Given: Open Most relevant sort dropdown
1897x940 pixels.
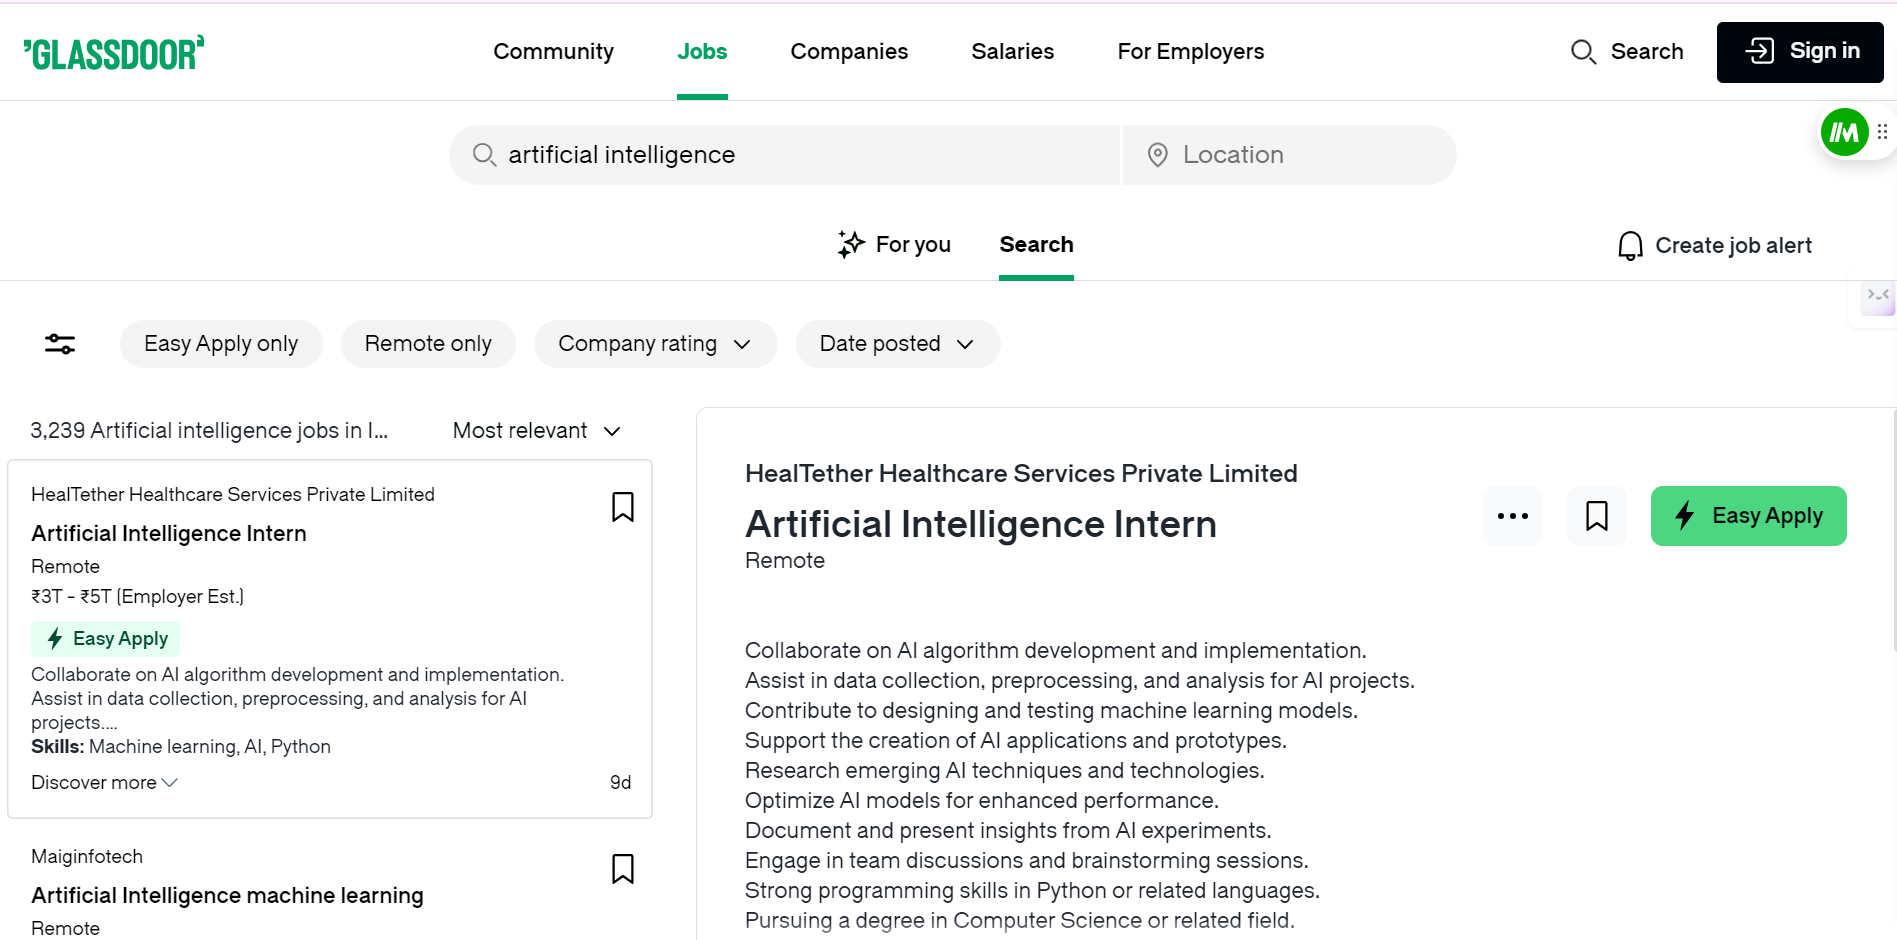Looking at the screenshot, I should click(x=537, y=431).
